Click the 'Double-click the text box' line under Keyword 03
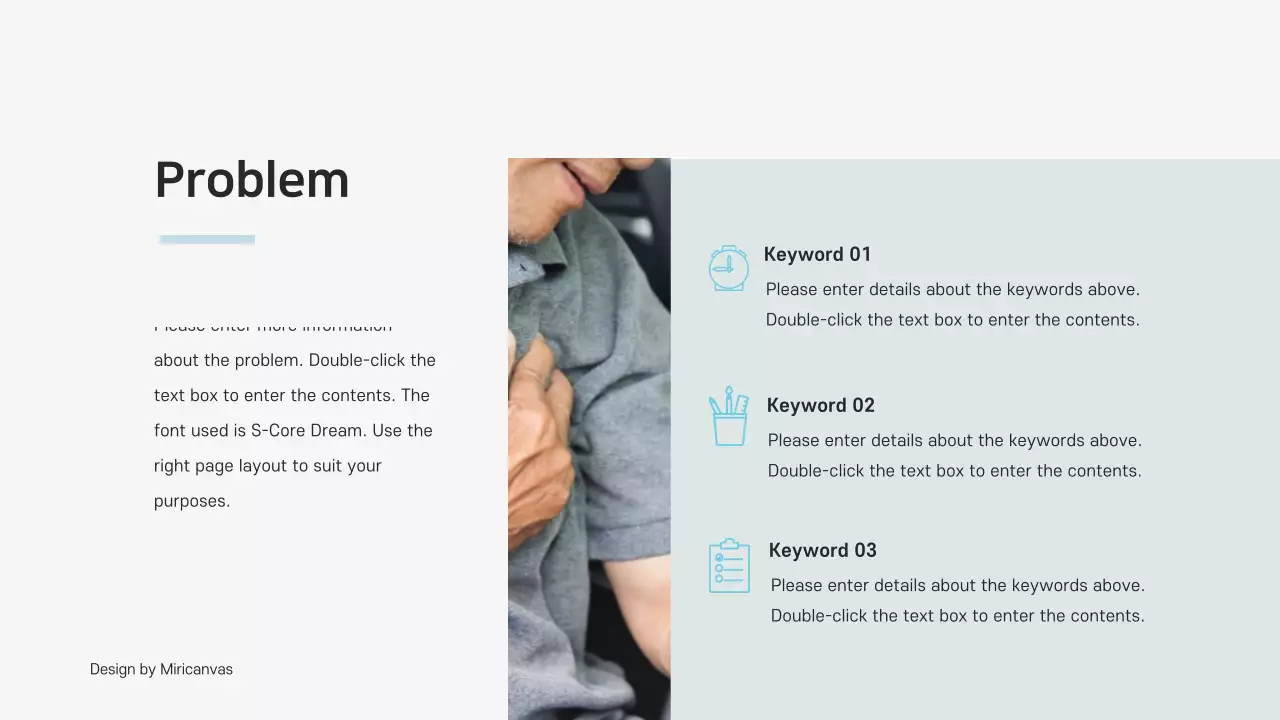The width and height of the screenshot is (1280, 720). [957, 616]
